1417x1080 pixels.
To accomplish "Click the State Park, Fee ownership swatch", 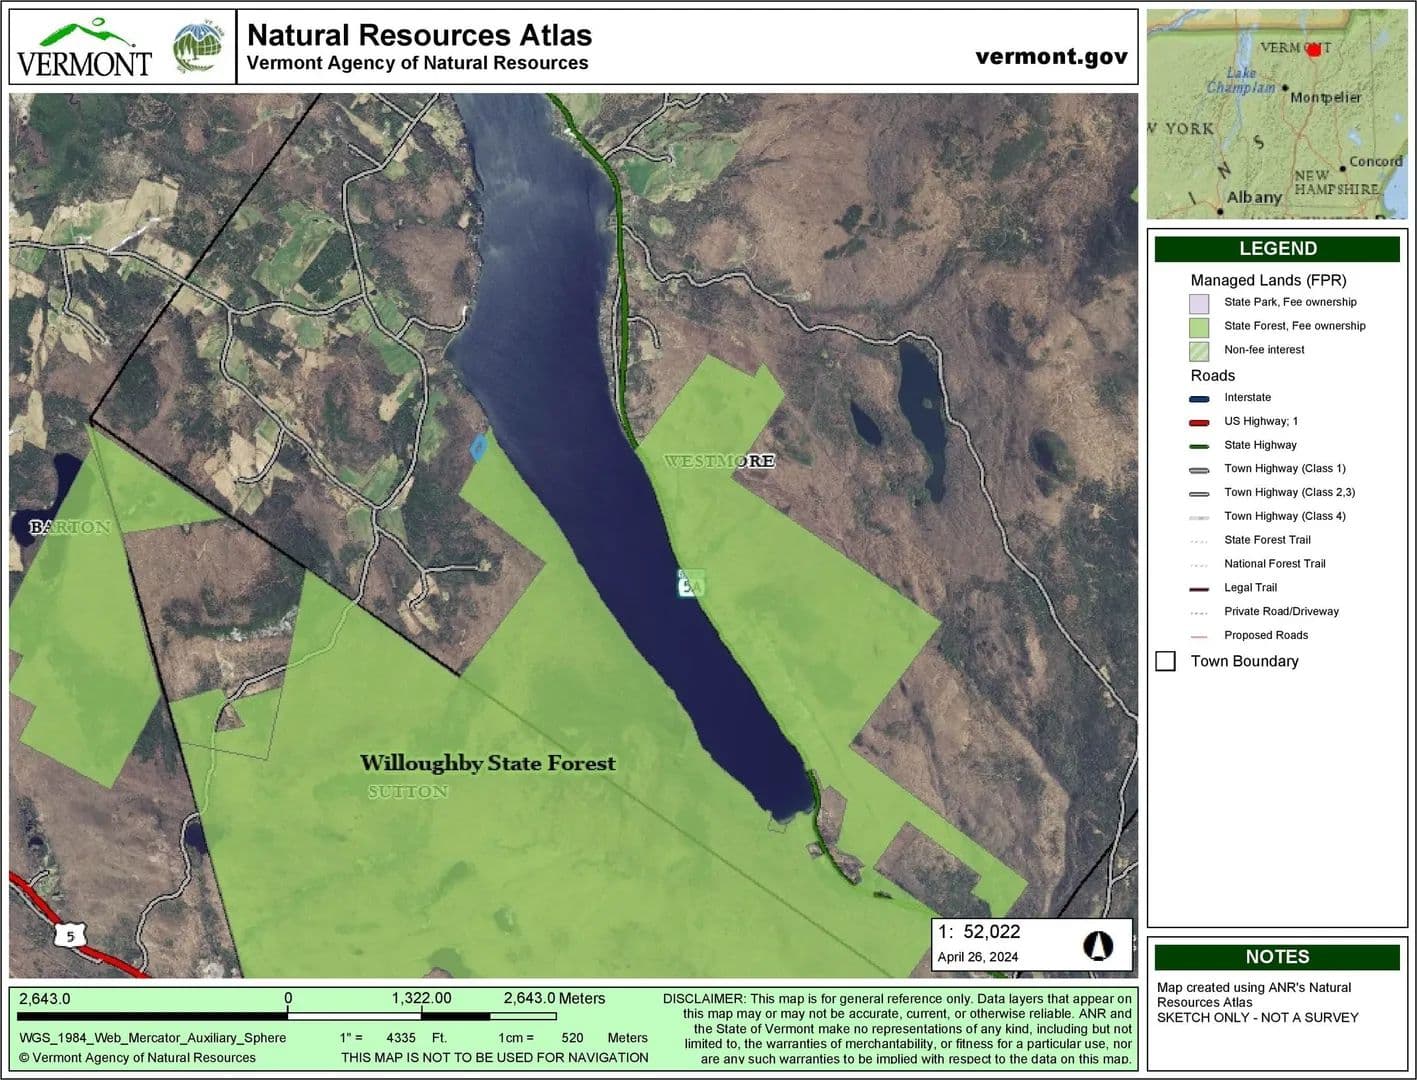I will 1199,303.
